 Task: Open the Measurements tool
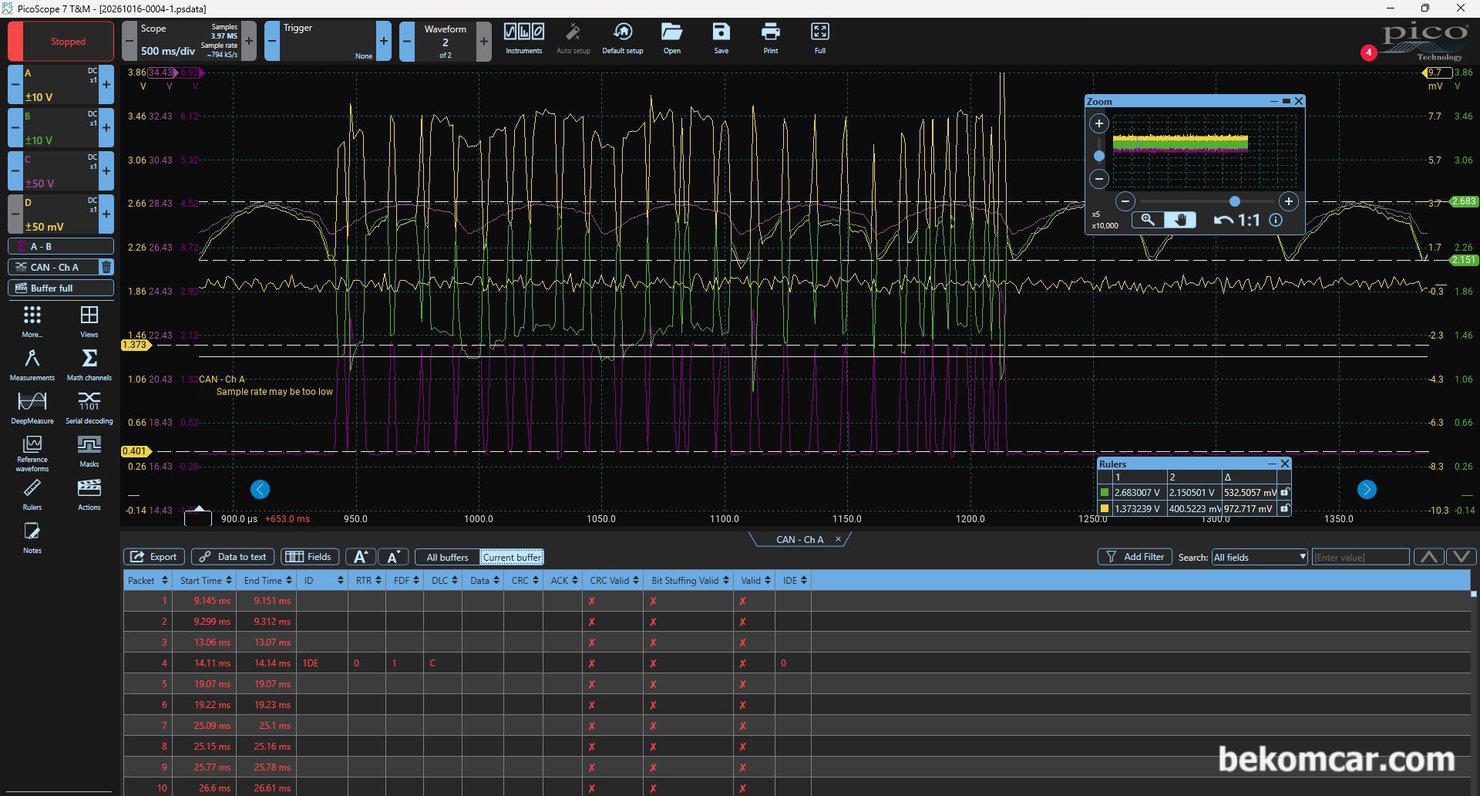tap(32, 365)
